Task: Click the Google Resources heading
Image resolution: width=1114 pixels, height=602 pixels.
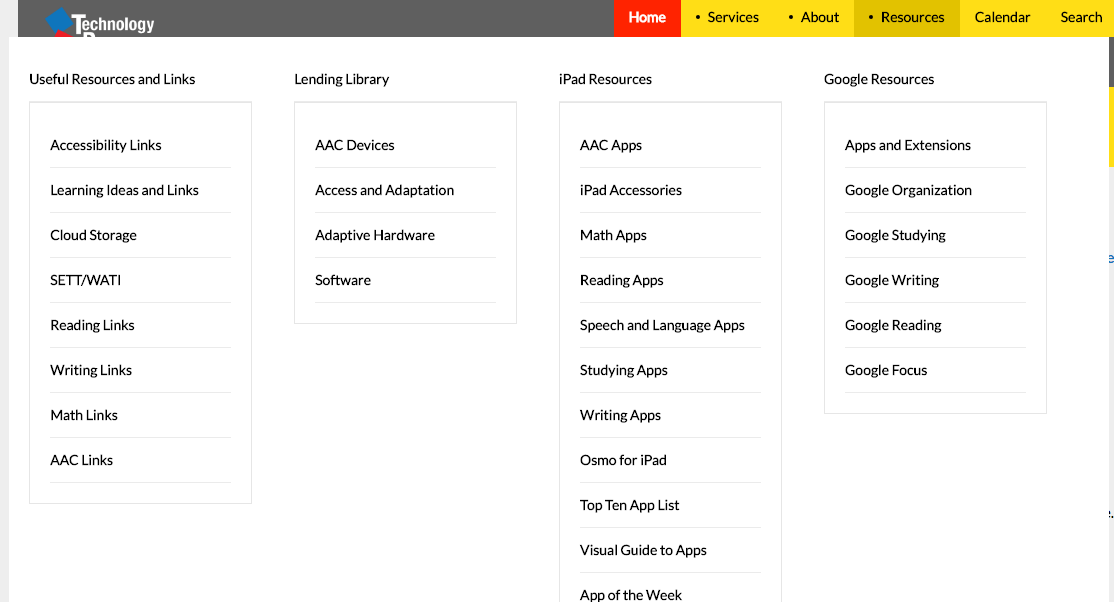Action: tap(879, 79)
